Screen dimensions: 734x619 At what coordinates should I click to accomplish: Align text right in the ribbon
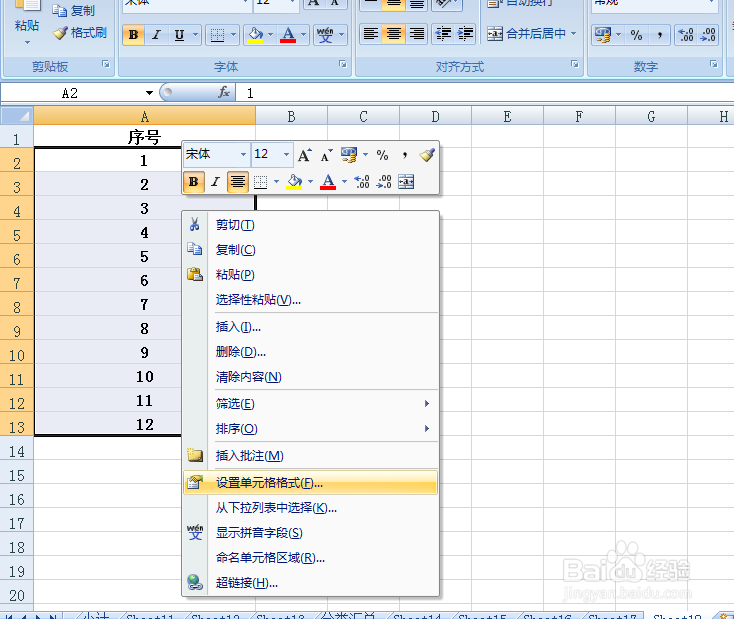[x=416, y=34]
